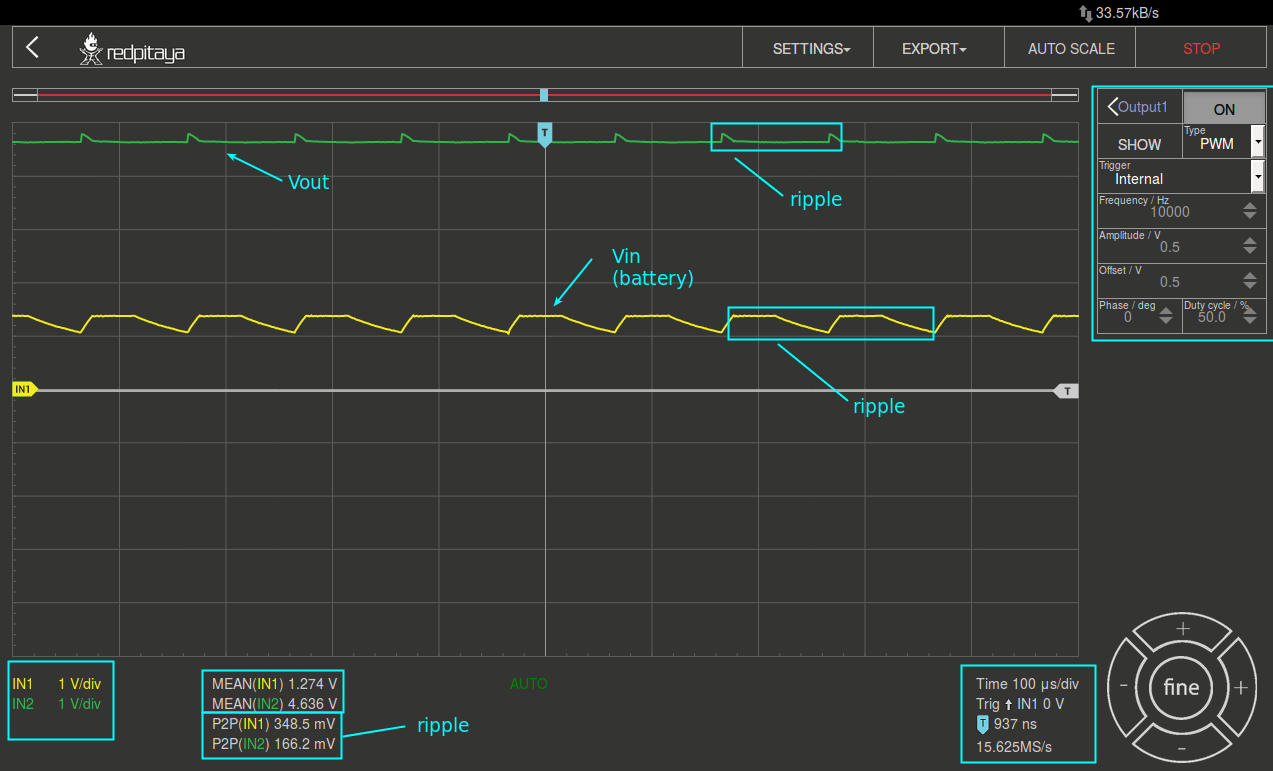
Task: Click the Offset input field showing 0.5
Action: point(1169,281)
